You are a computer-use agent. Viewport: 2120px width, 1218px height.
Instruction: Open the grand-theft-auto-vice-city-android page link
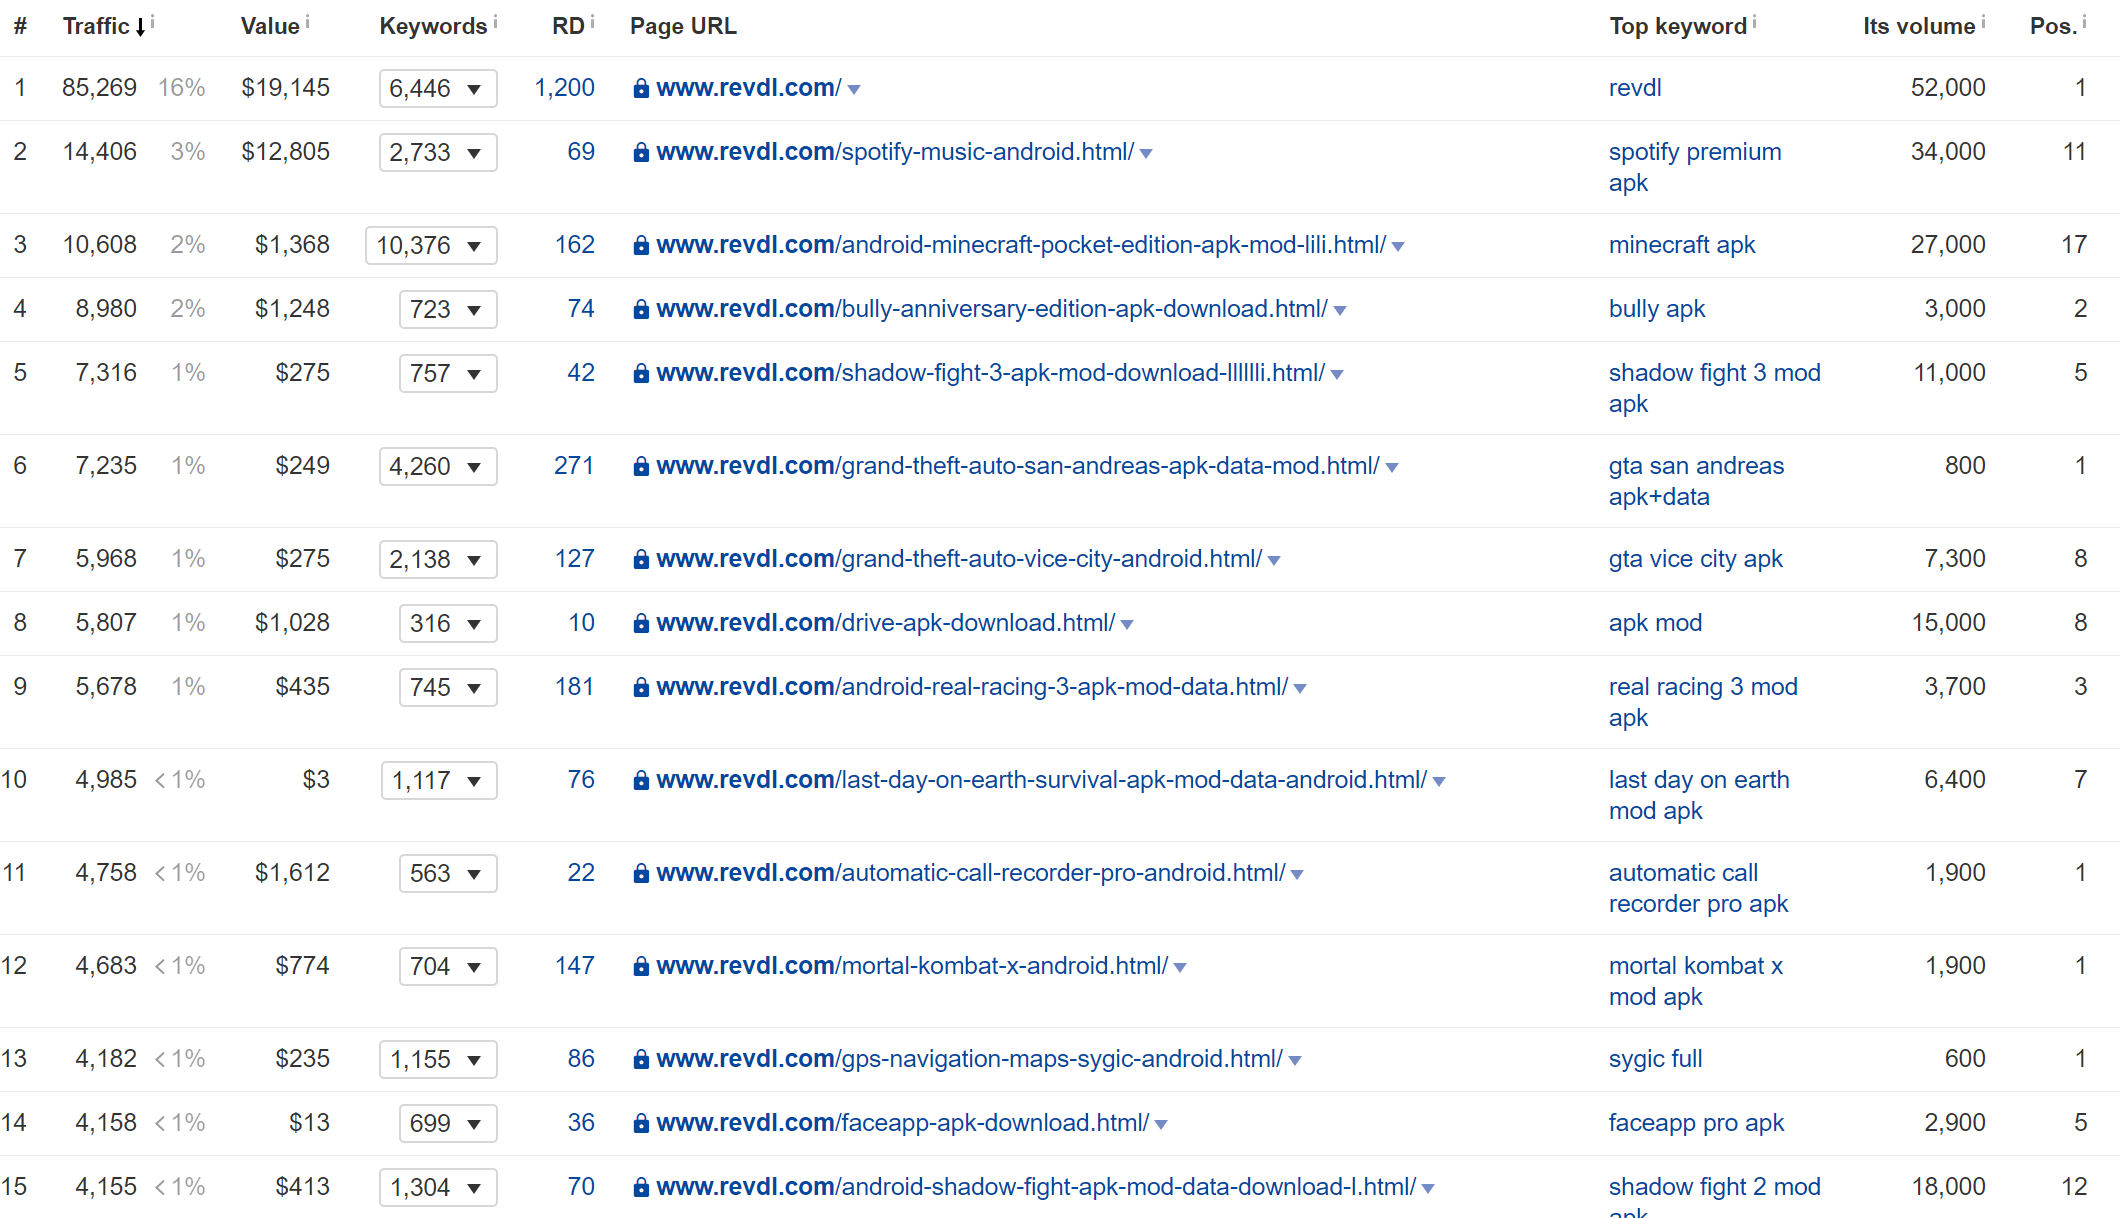click(960, 559)
